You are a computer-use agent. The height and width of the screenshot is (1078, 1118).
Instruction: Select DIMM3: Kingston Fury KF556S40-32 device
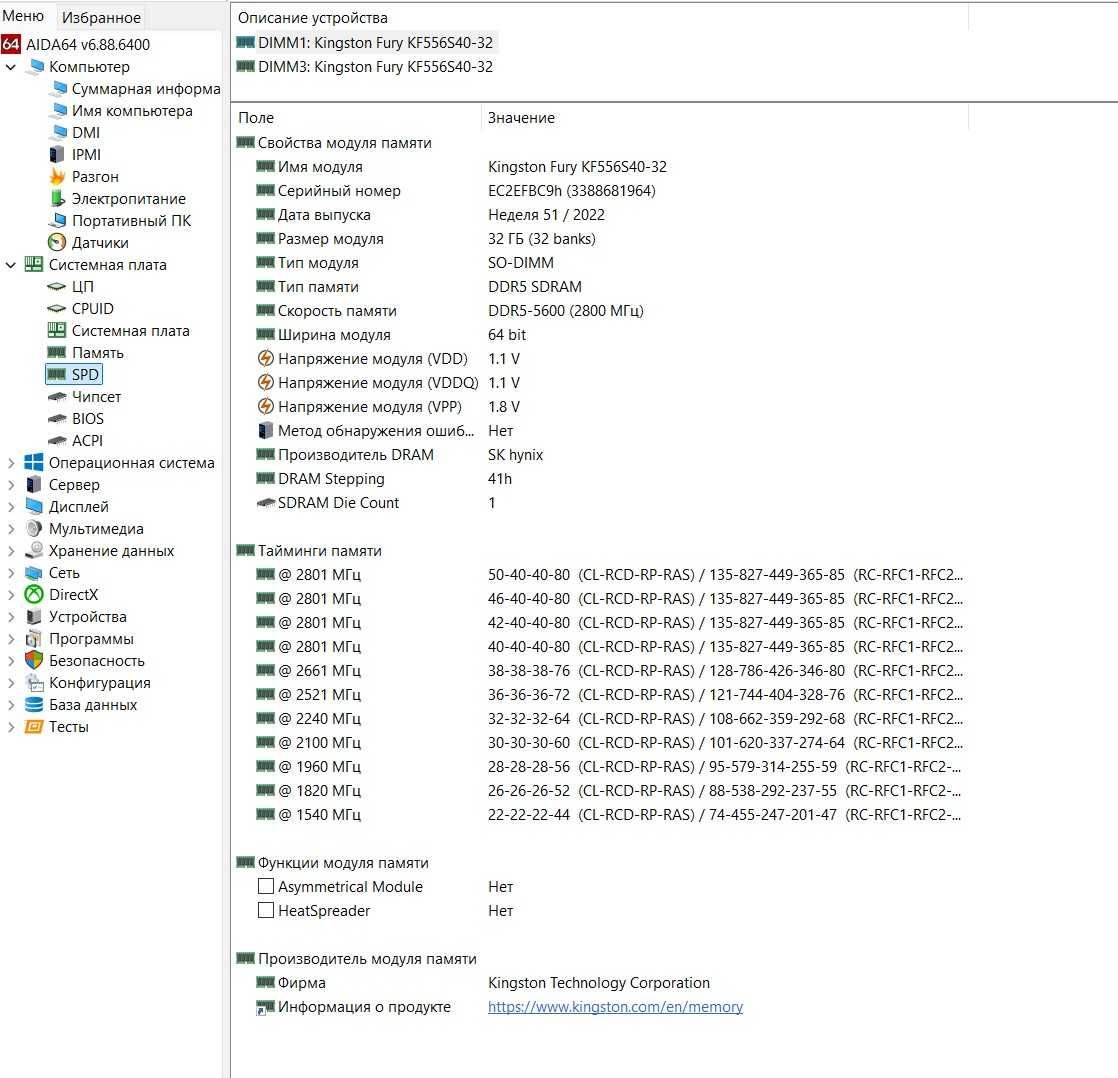375,67
